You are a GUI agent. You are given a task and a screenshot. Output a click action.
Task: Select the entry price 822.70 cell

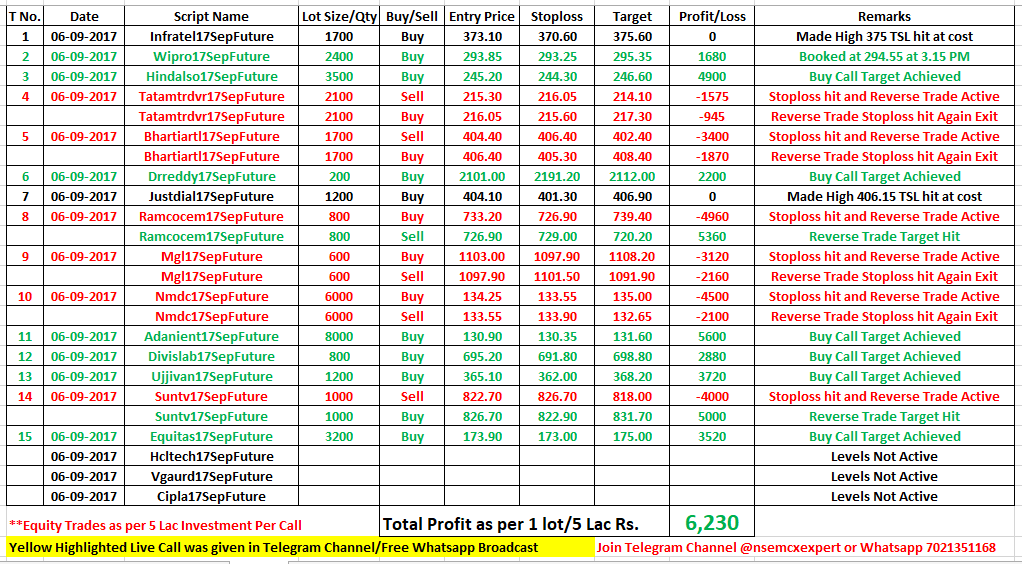click(x=482, y=396)
